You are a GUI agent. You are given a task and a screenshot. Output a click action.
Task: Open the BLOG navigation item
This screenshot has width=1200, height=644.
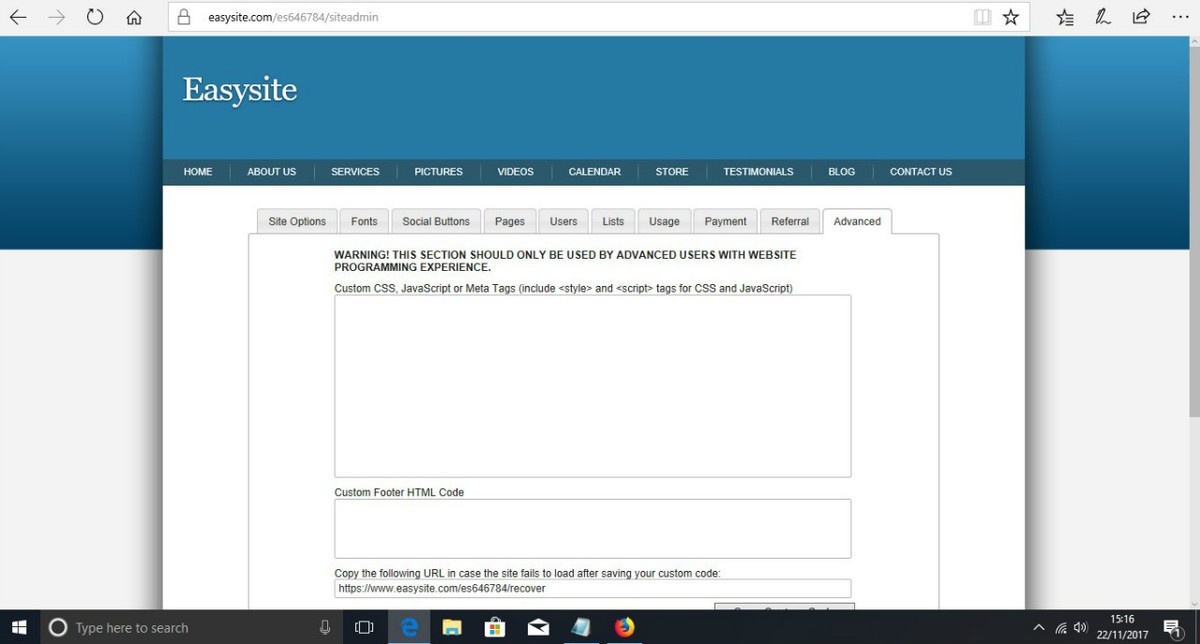(842, 172)
